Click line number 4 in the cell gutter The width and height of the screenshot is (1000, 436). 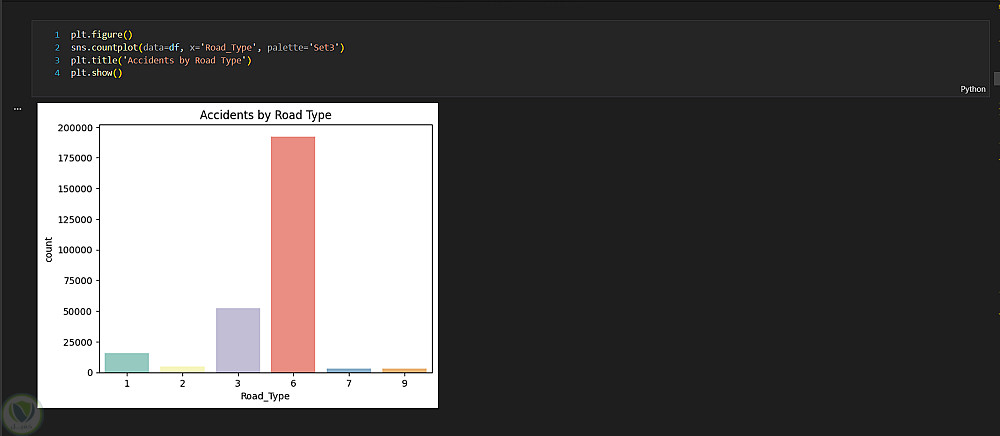click(x=57, y=74)
